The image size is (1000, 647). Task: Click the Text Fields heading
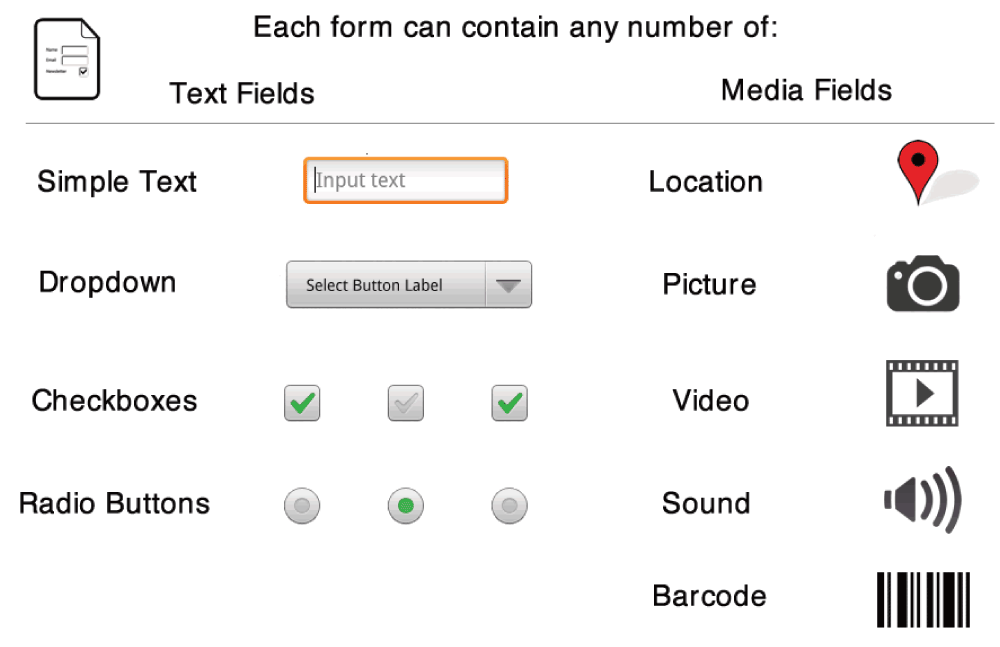coord(242,94)
